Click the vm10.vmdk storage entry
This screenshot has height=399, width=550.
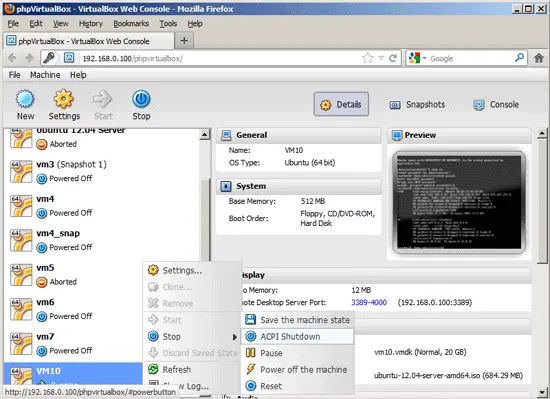(x=420, y=352)
